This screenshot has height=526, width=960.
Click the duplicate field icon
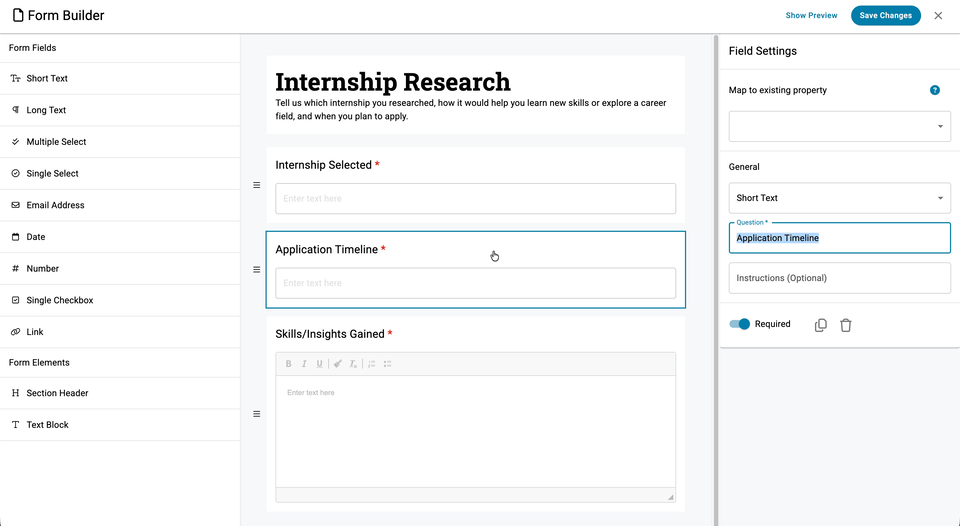point(821,325)
